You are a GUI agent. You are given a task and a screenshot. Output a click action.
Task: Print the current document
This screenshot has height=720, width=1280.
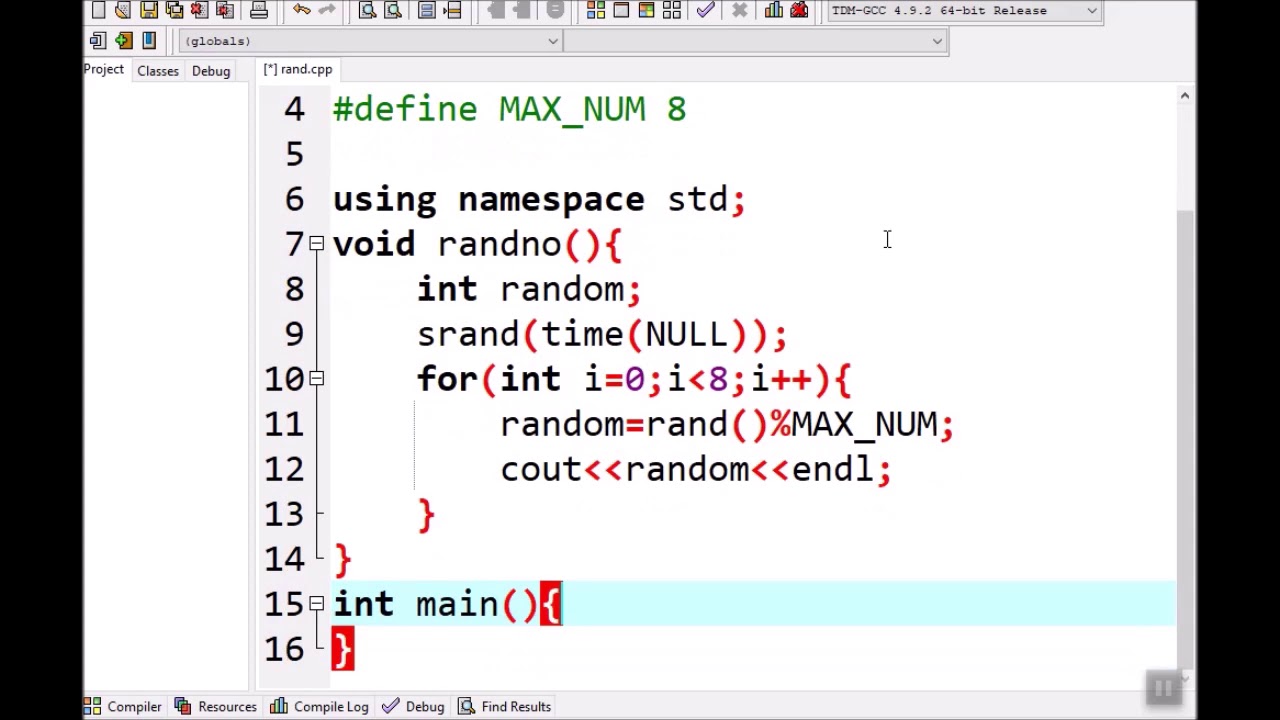(x=259, y=10)
